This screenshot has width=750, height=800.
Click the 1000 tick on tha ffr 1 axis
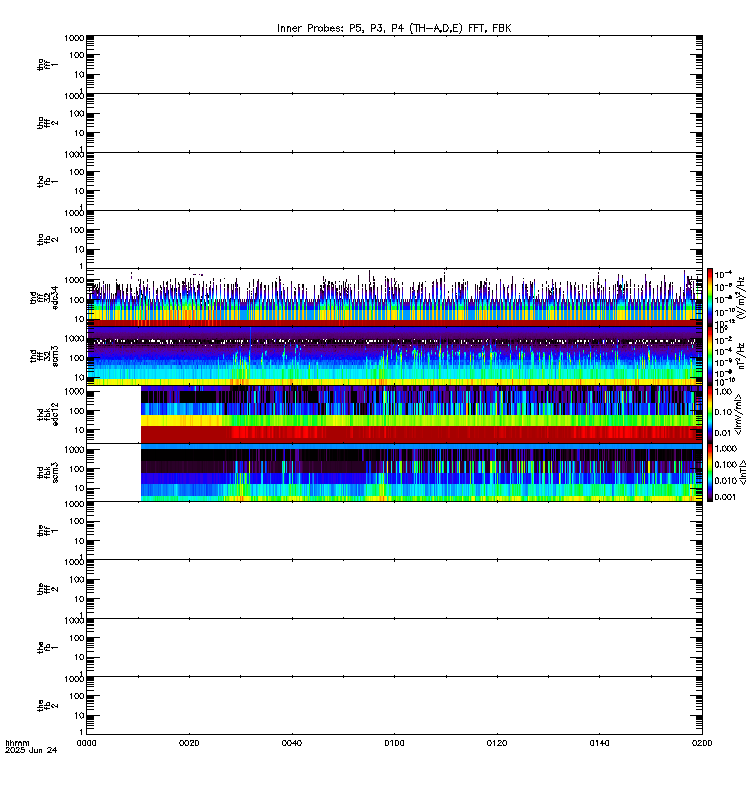point(74,38)
